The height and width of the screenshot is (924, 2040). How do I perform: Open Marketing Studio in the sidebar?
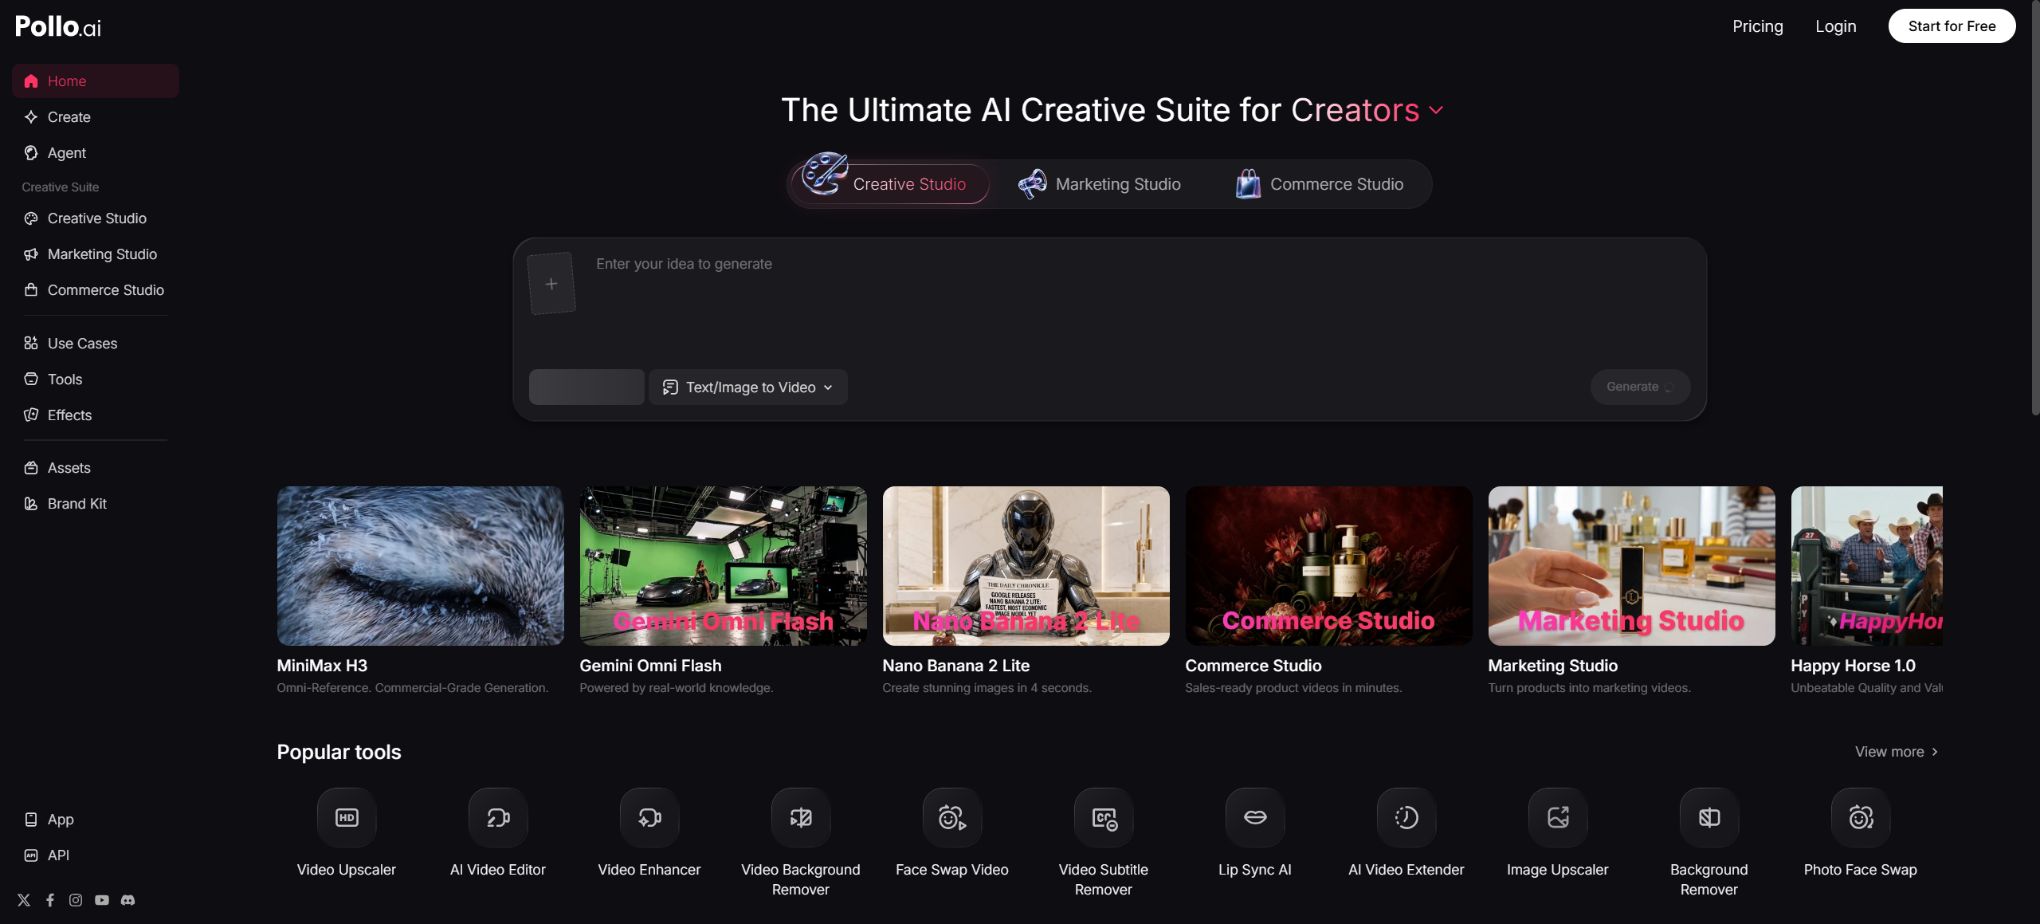click(x=96, y=254)
